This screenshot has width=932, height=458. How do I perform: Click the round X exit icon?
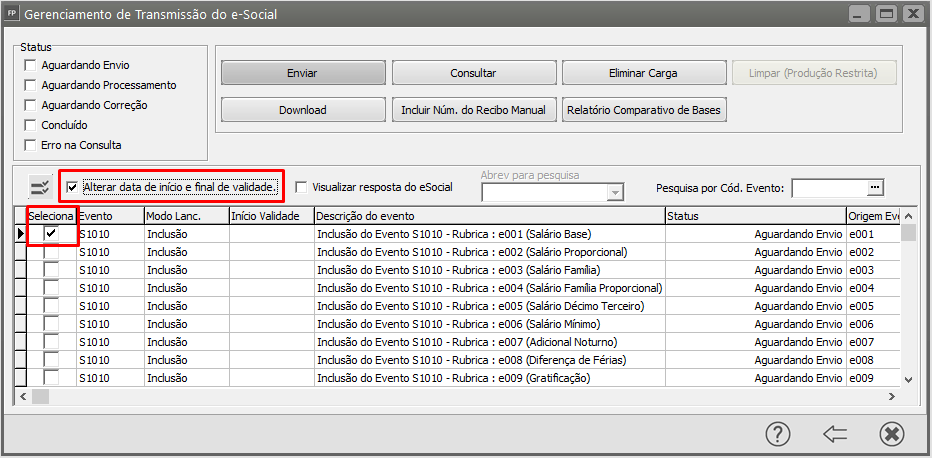click(x=892, y=434)
